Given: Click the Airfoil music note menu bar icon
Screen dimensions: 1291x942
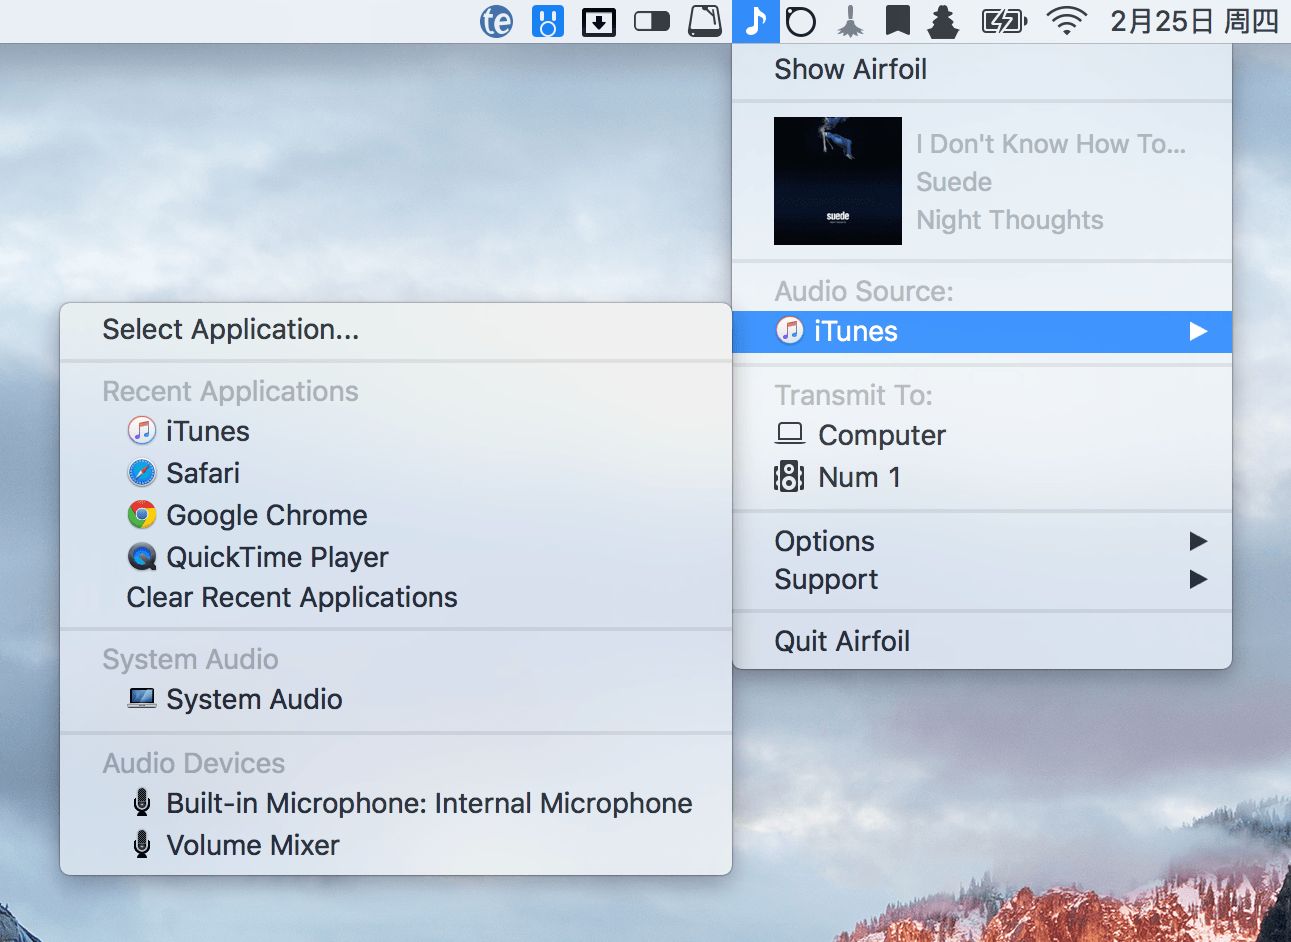Looking at the screenshot, I should point(756,21).
